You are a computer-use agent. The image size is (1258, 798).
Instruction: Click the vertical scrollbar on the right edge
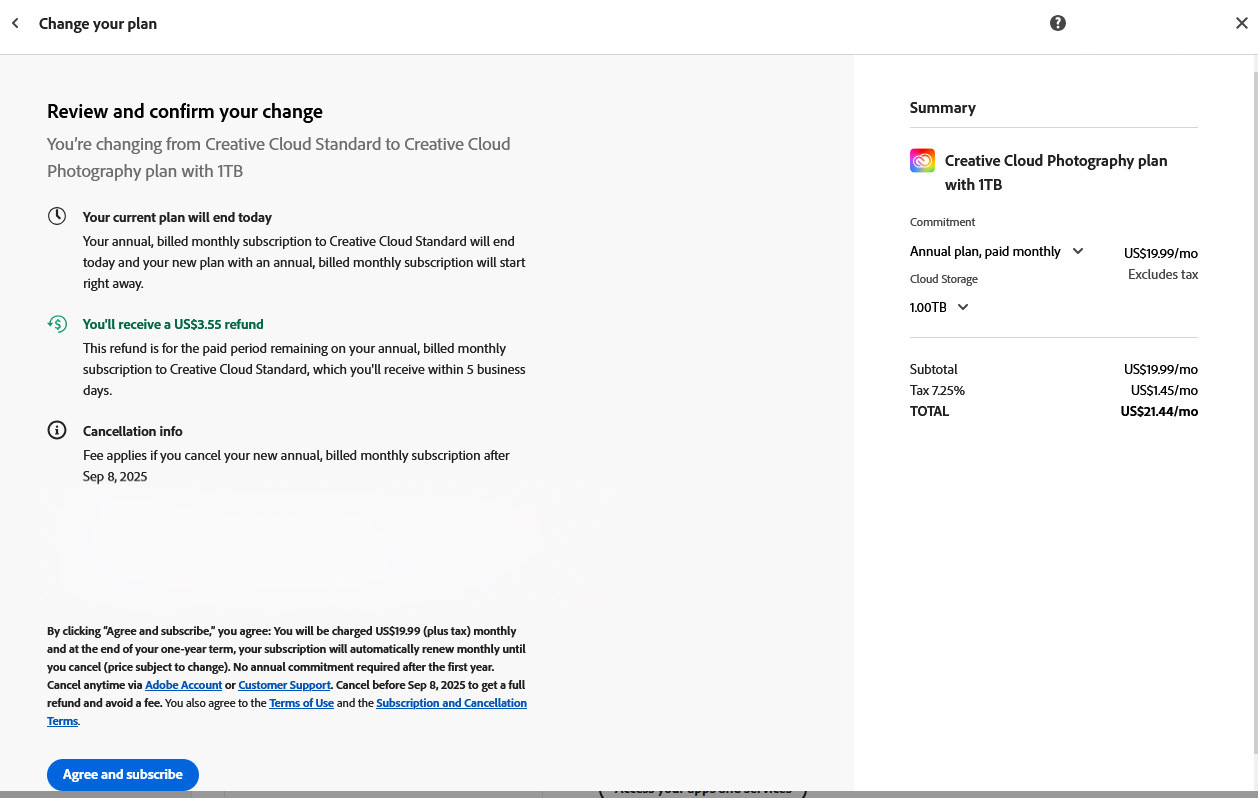click(x=1254, y=400)
